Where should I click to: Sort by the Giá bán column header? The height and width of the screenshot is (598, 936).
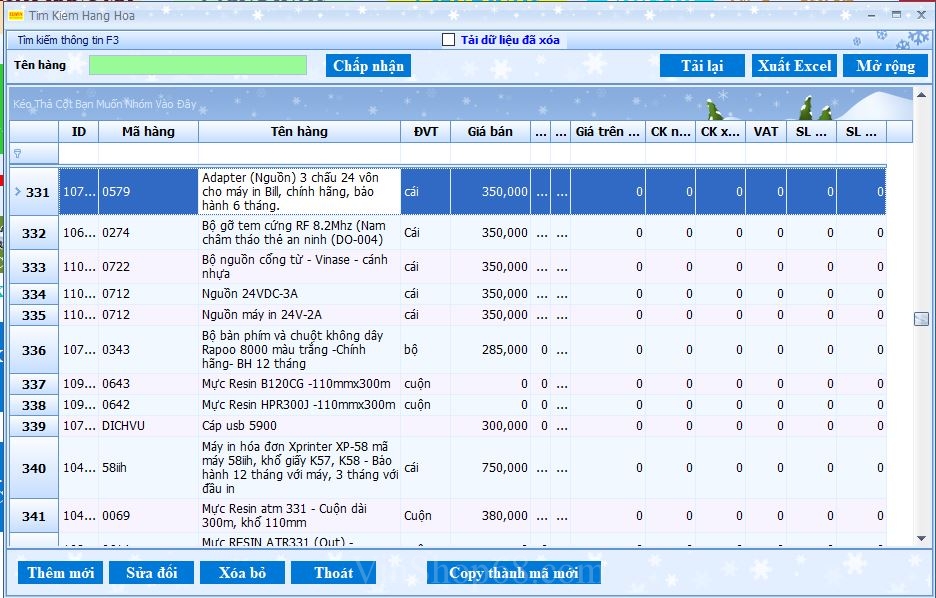(489, 132)
